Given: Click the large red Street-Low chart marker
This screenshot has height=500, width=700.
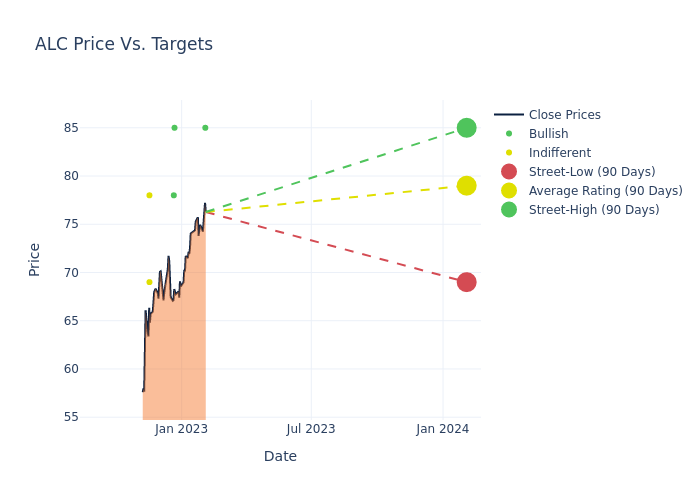Looking at the screenshot, I should coord(466,282).
